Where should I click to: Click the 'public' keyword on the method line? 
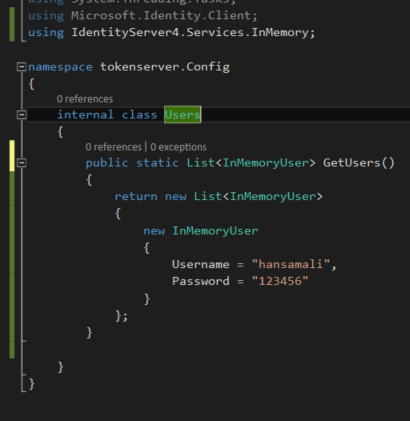[x=107, y=163]
